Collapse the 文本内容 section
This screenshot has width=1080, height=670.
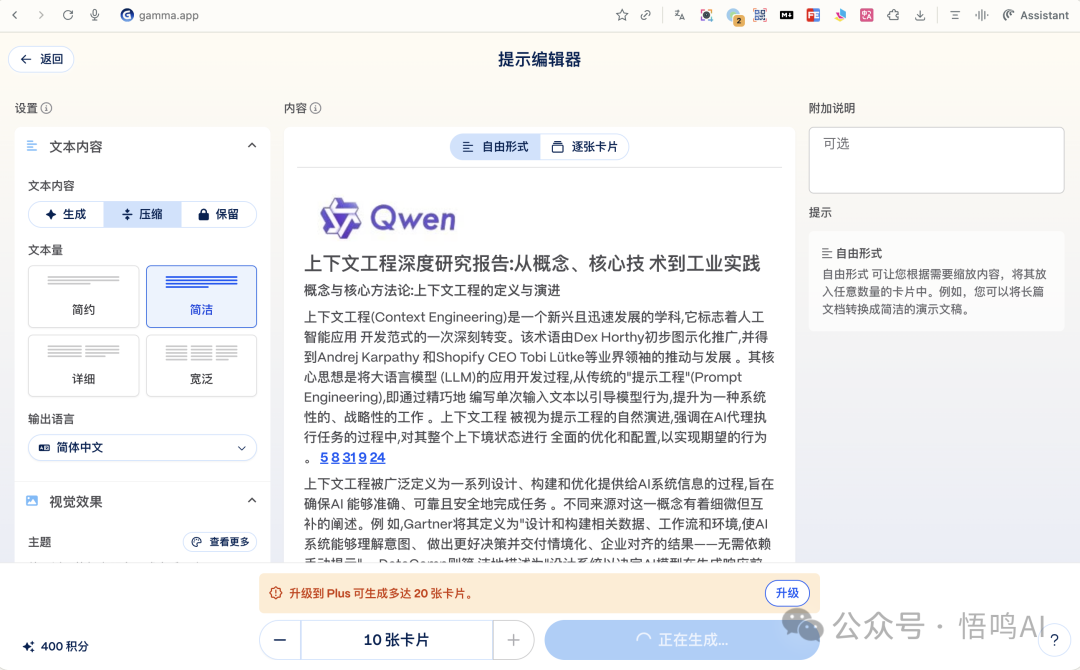(251, 146)
